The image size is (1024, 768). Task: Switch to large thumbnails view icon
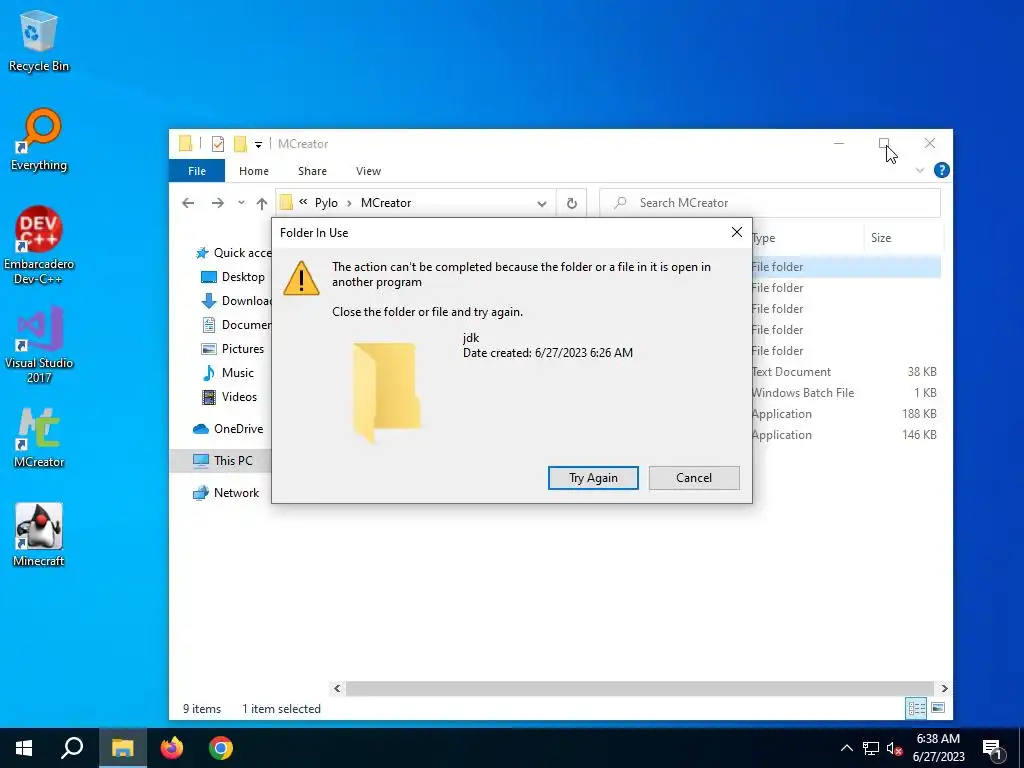pyautogui.click(x=938, y=707)
